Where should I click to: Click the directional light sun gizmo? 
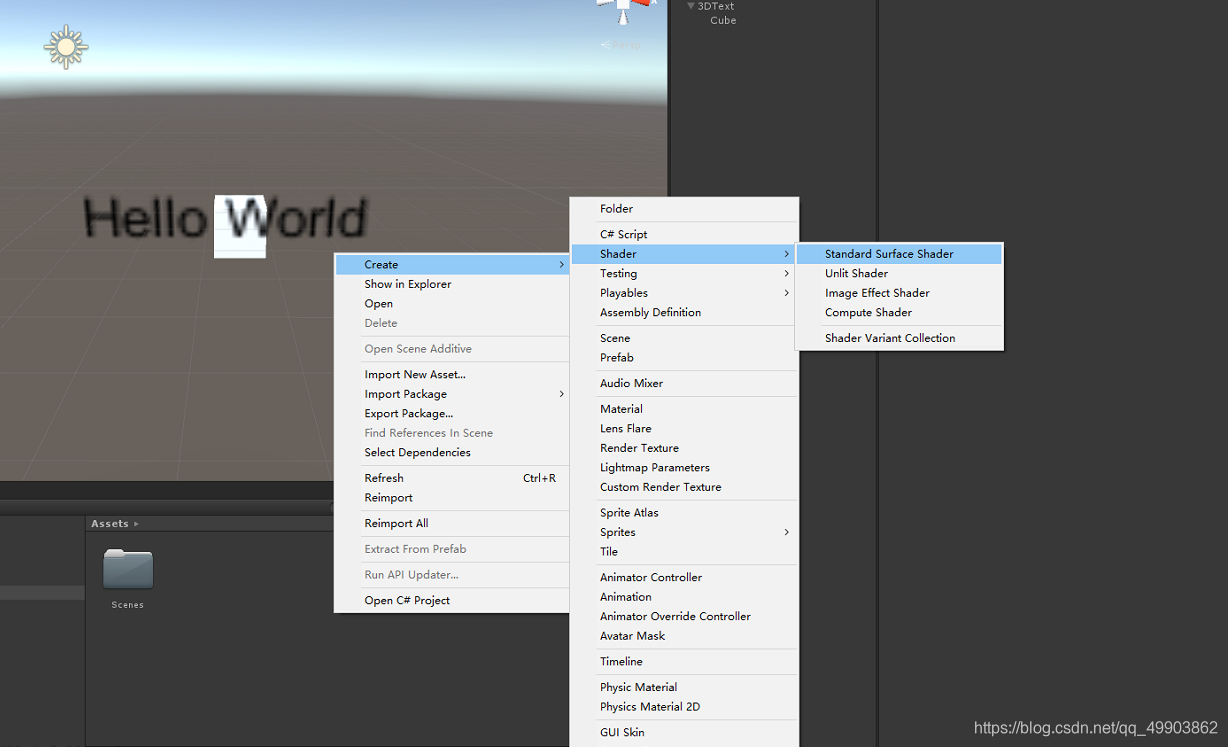click(x=66, y=46)
